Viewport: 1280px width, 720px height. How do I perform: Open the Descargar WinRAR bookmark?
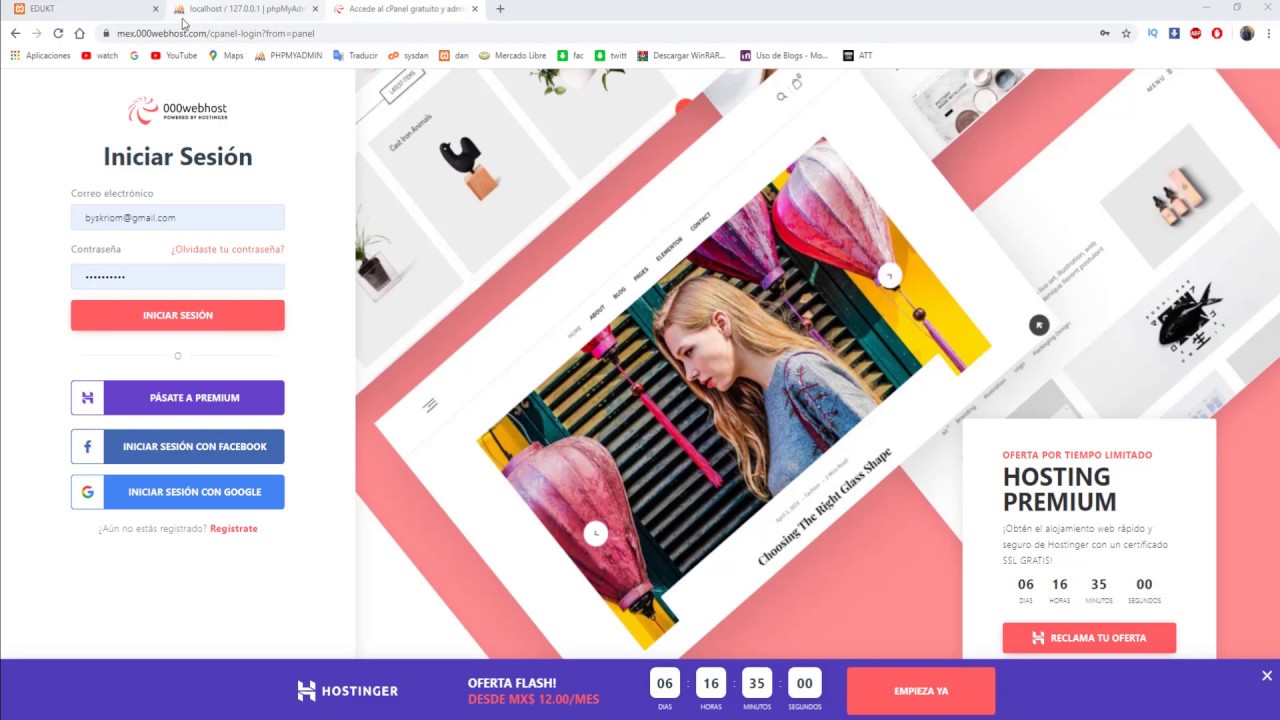click(682, 56)
